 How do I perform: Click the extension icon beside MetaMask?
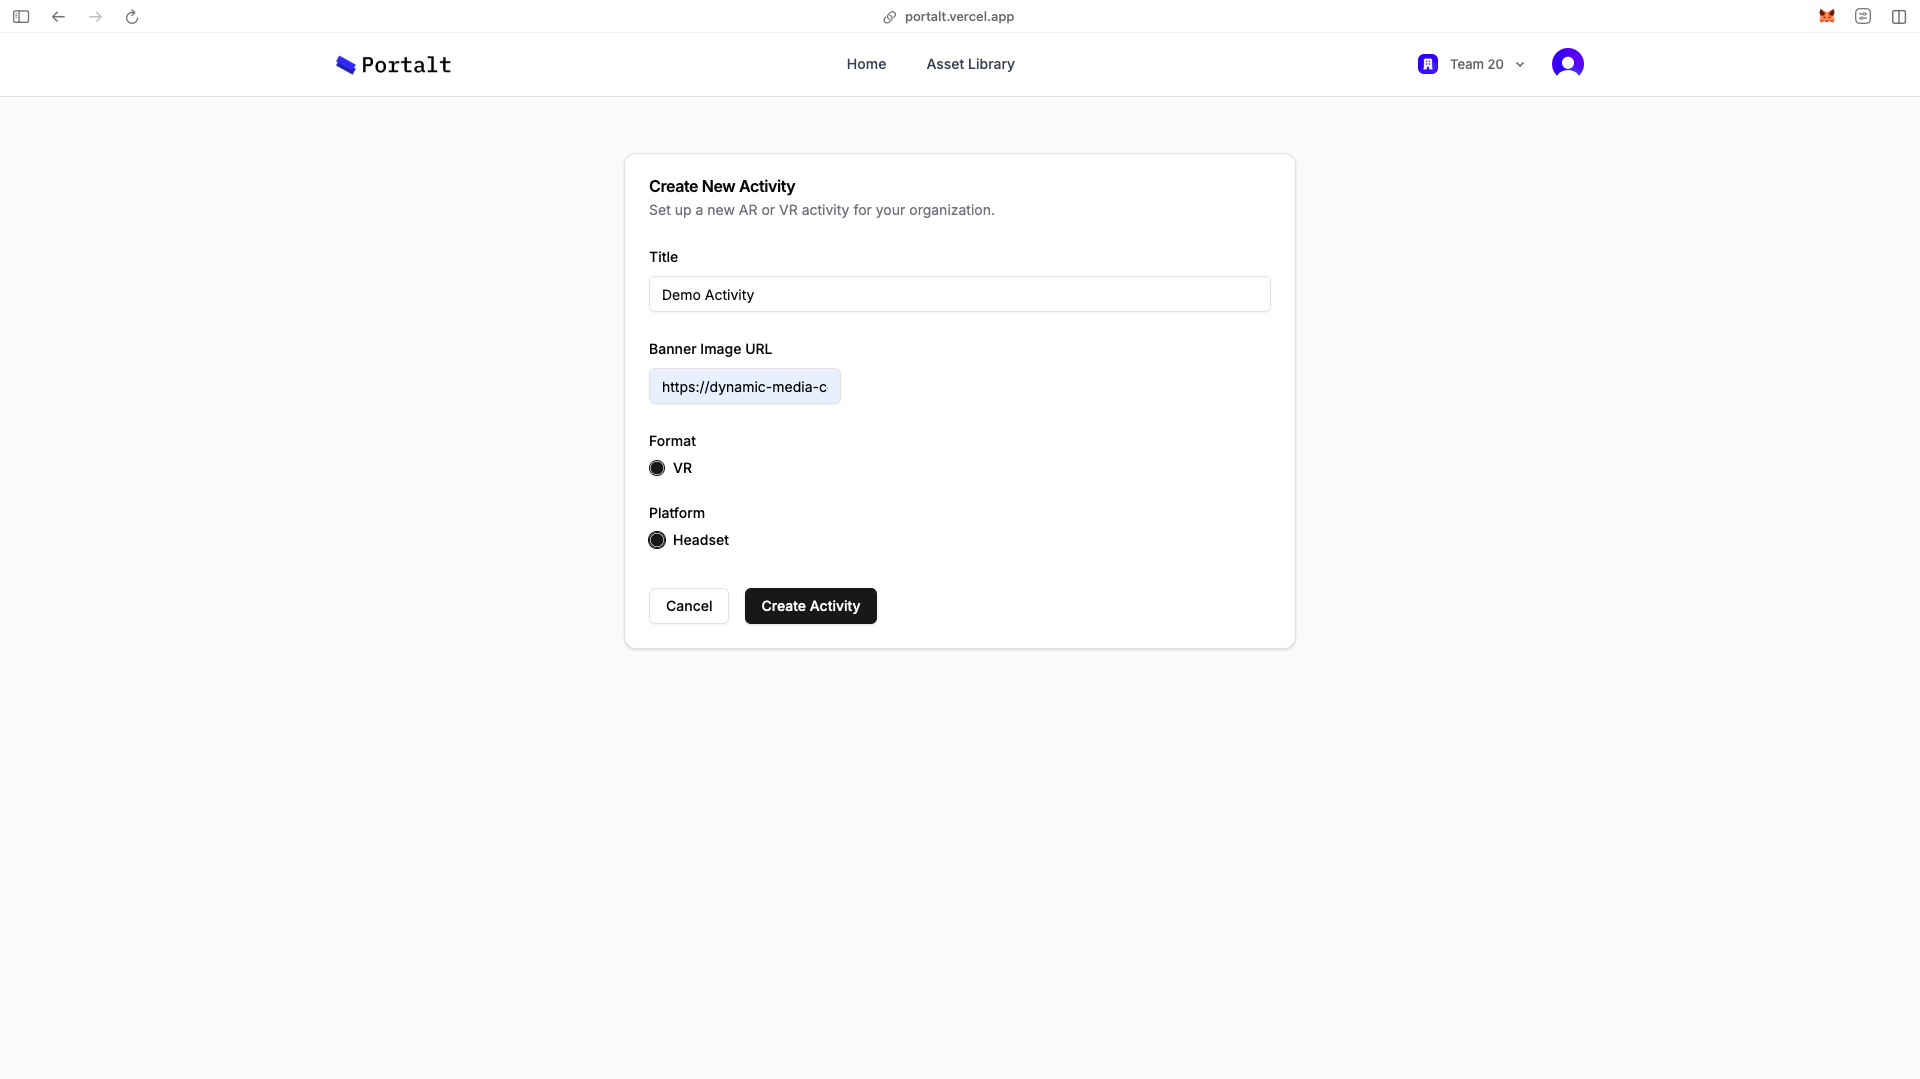pos(1862,17)
